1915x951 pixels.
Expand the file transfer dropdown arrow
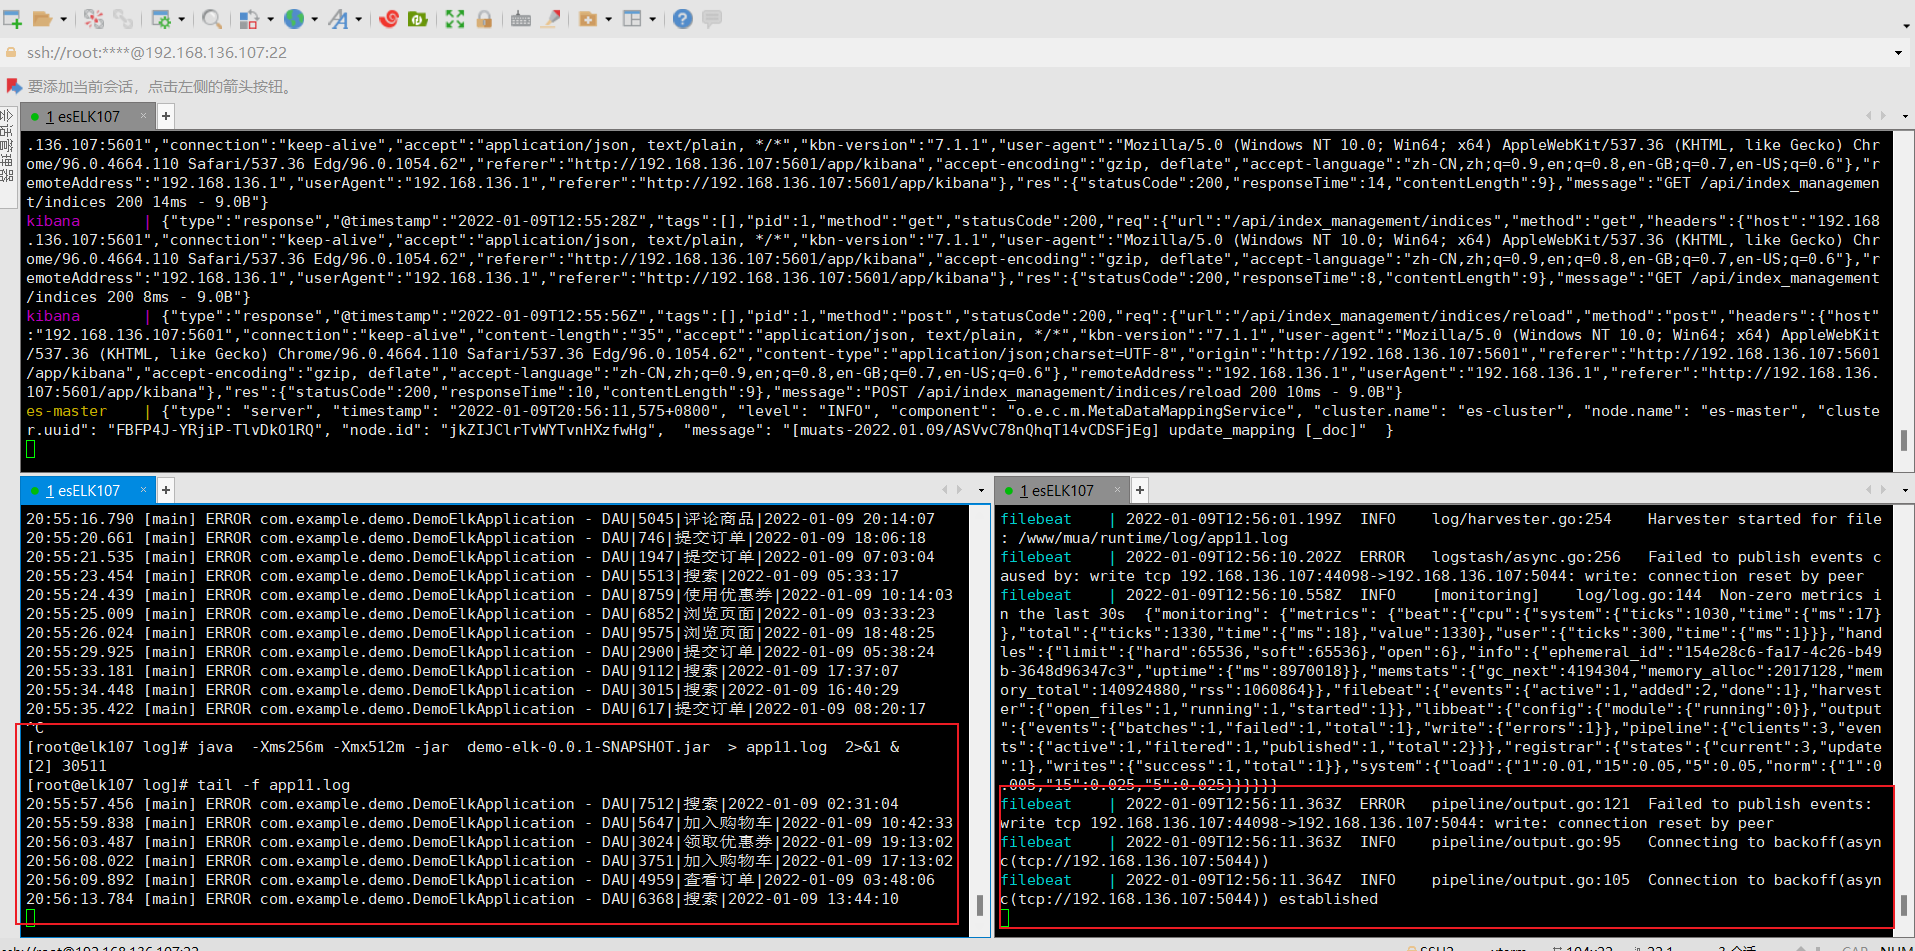click(x=271, y=19)
